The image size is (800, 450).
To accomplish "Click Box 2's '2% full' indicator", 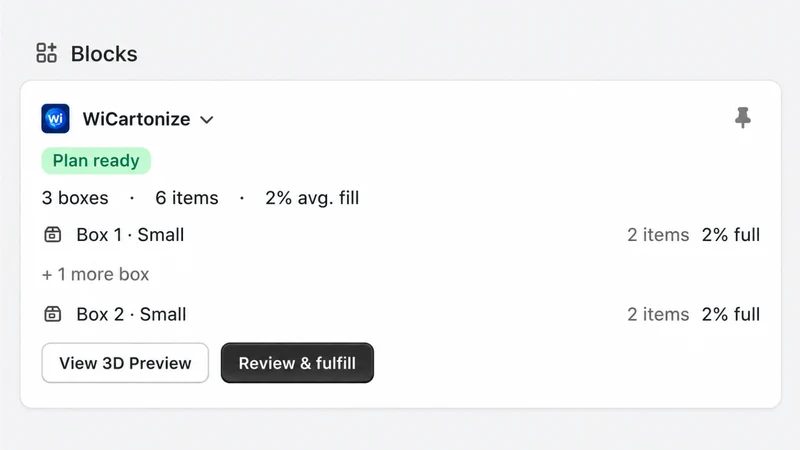I will pos(731,314).
